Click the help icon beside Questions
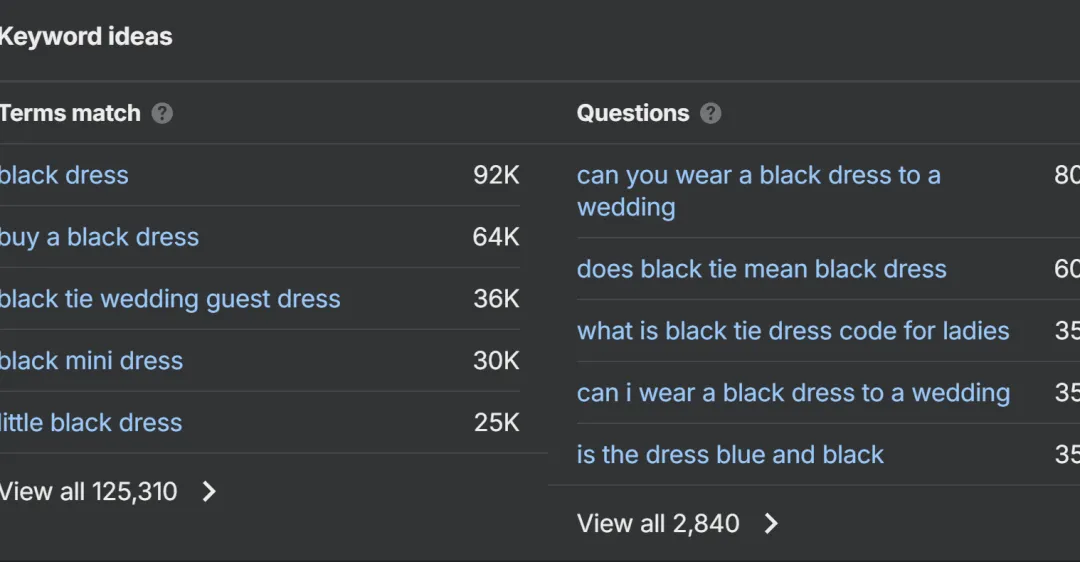 pos(710,113)
